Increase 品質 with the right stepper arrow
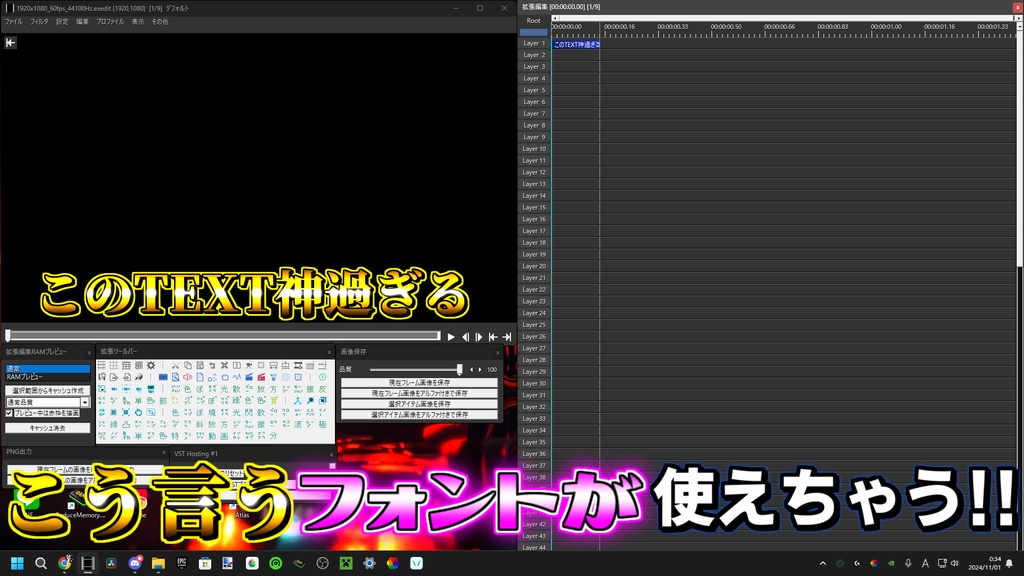 coord(480,370)
